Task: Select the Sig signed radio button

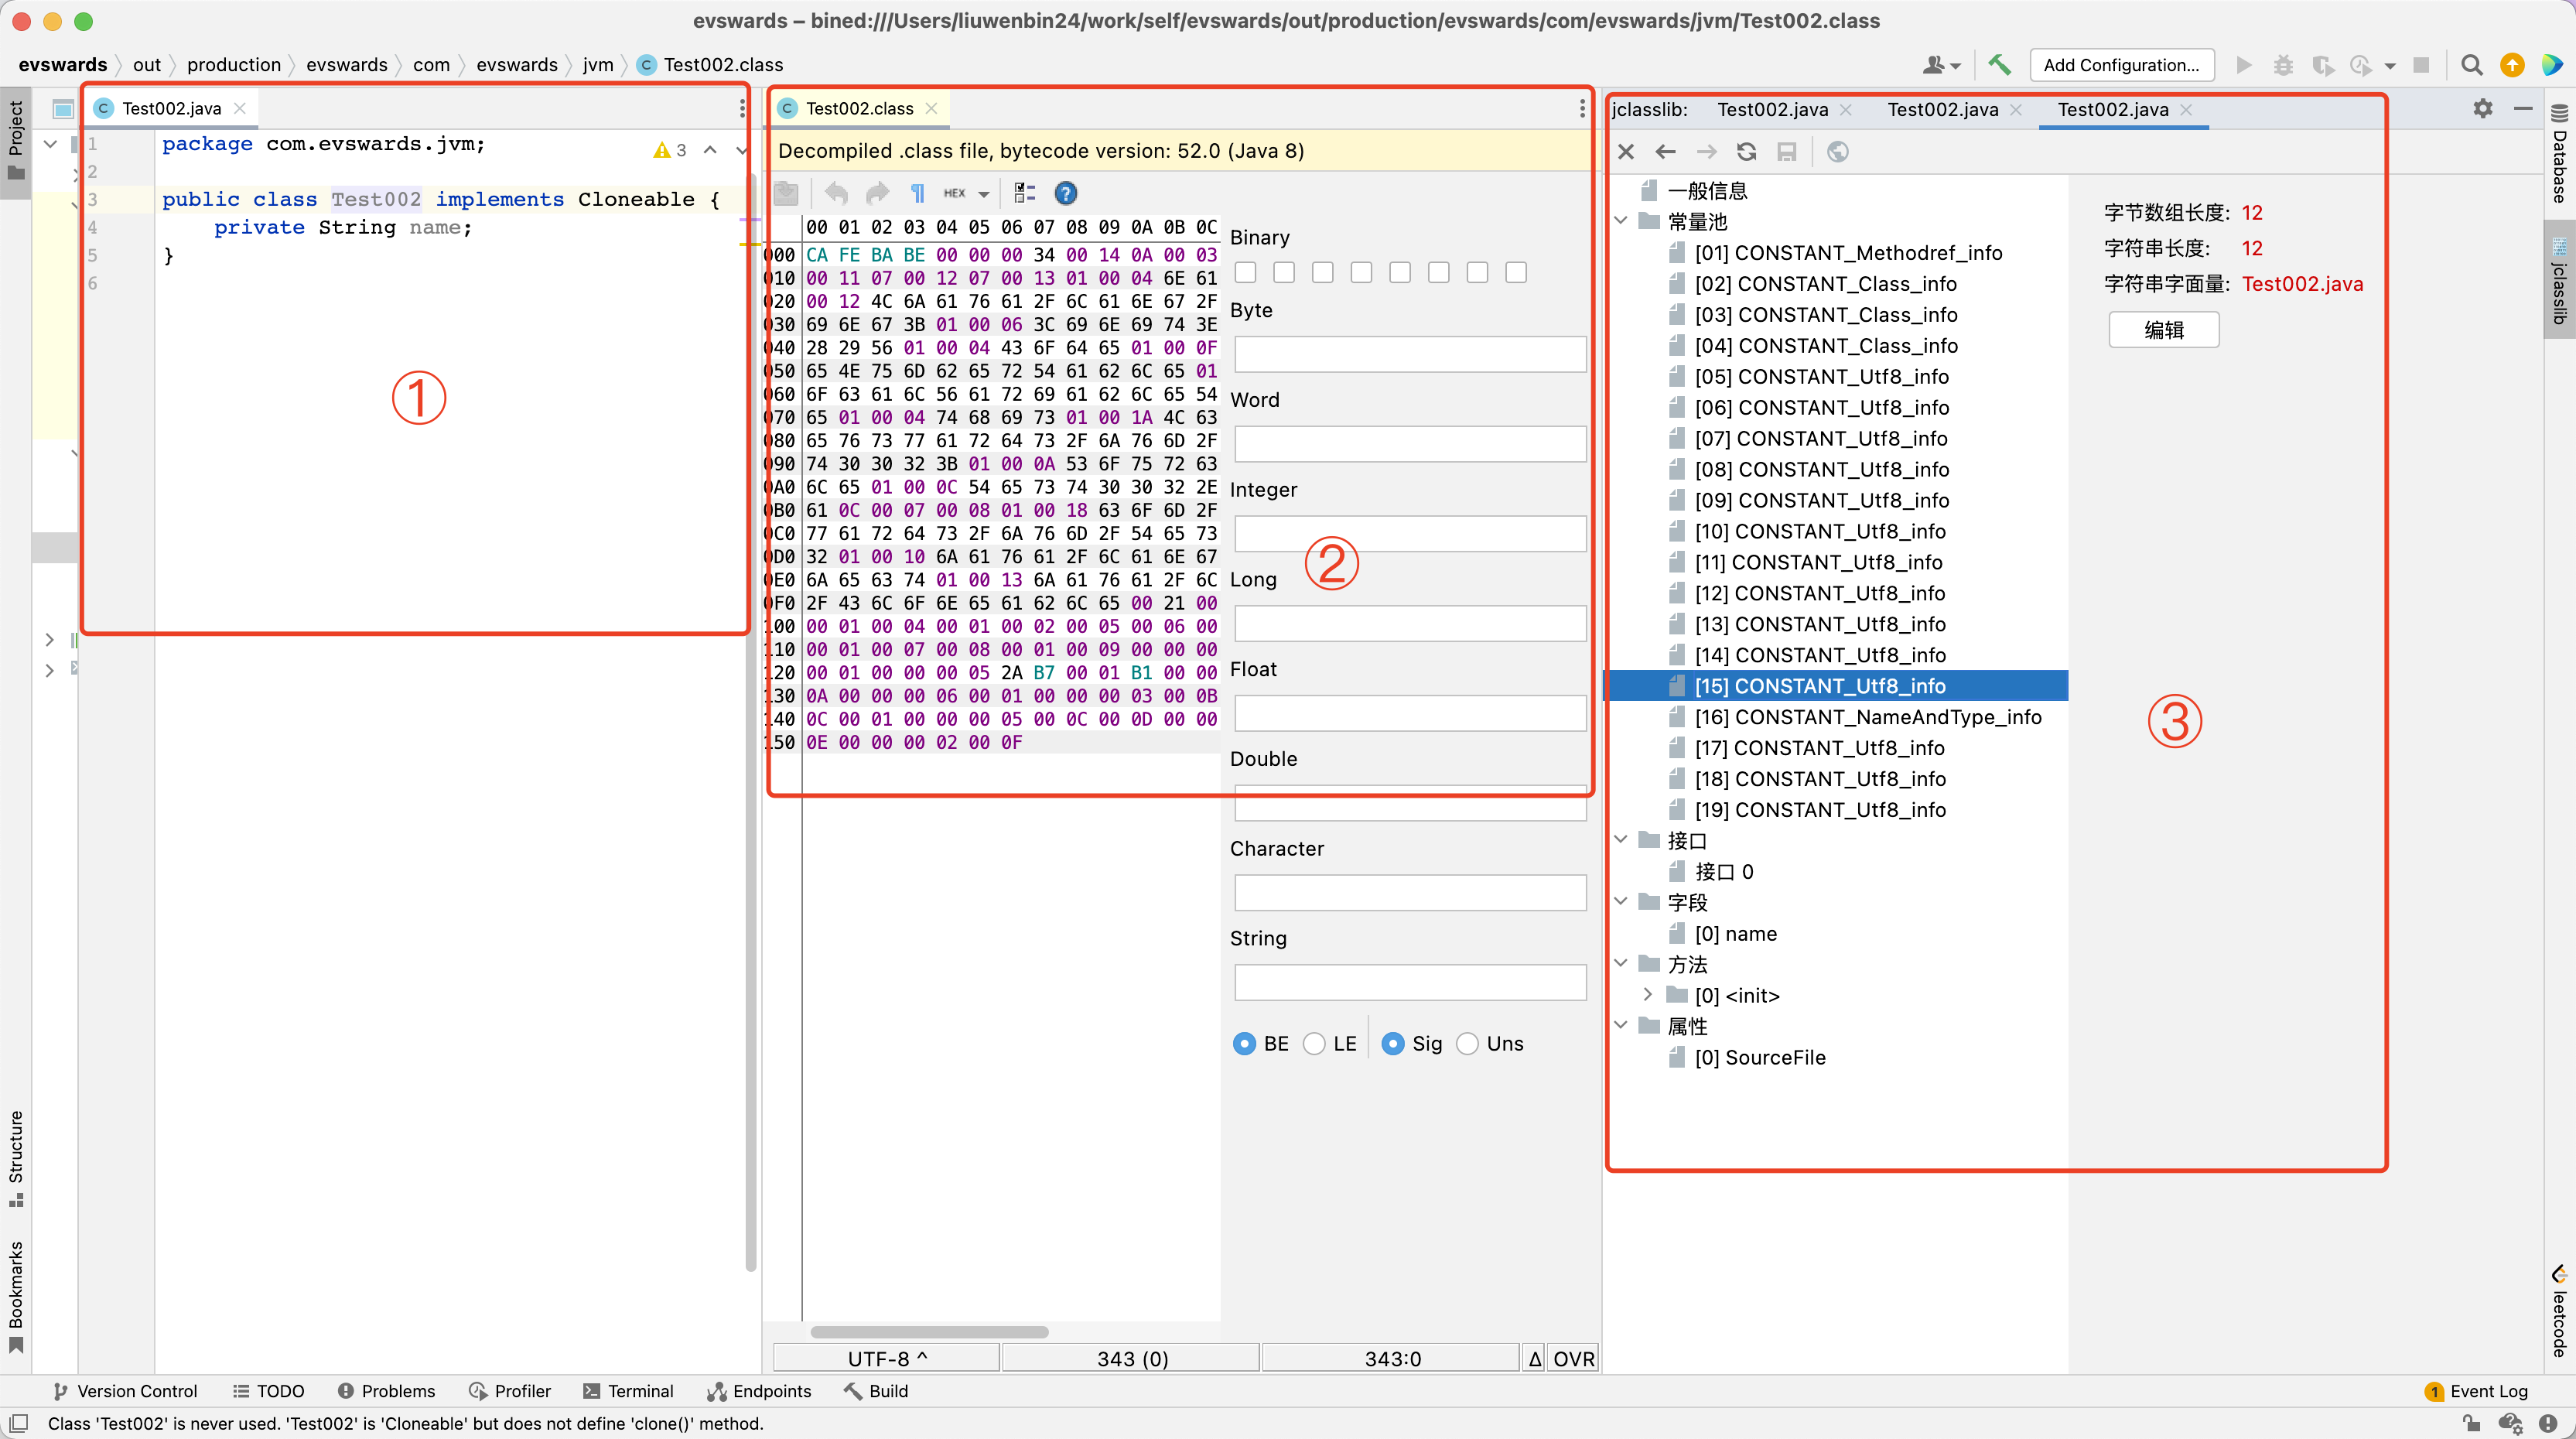Action: tap(1393, 1044)
